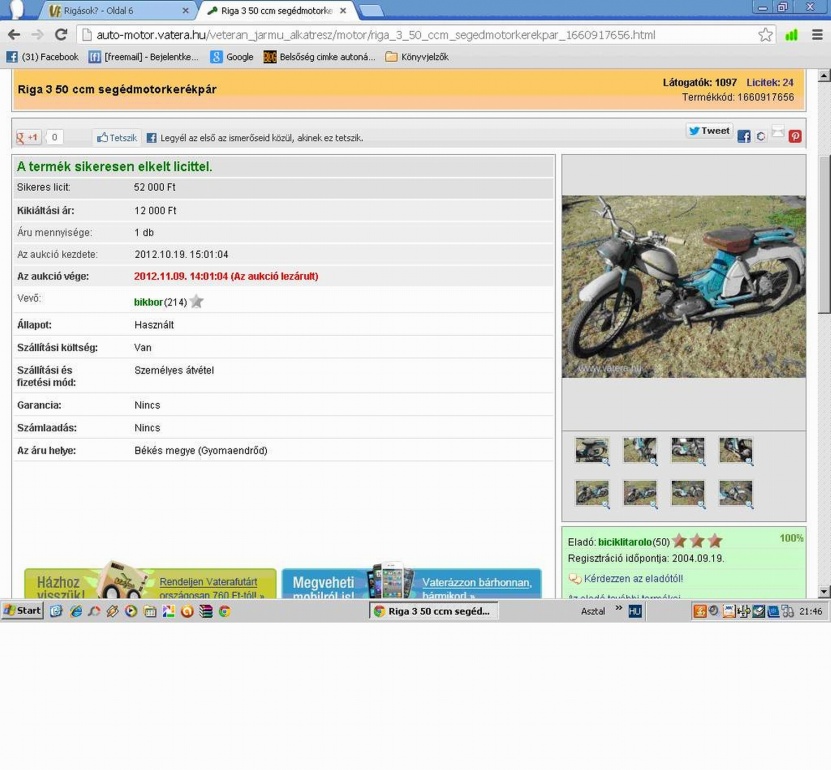Image resolution: width=831 pixels, height=770 pixels.
Task: Open the (31) Facebook bookmark
Action: pyautogui.click(x=42, y=57)
